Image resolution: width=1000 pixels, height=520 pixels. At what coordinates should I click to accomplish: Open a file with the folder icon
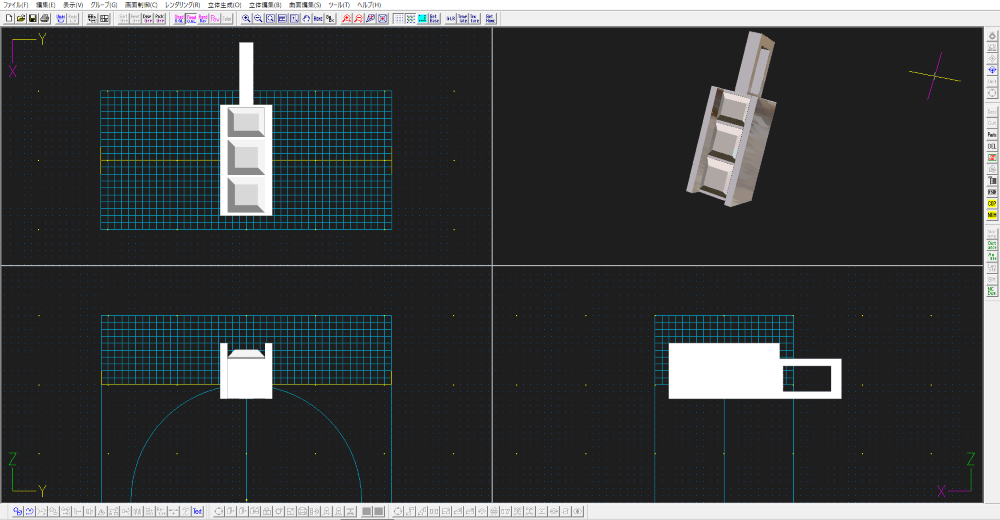[21, 19]
